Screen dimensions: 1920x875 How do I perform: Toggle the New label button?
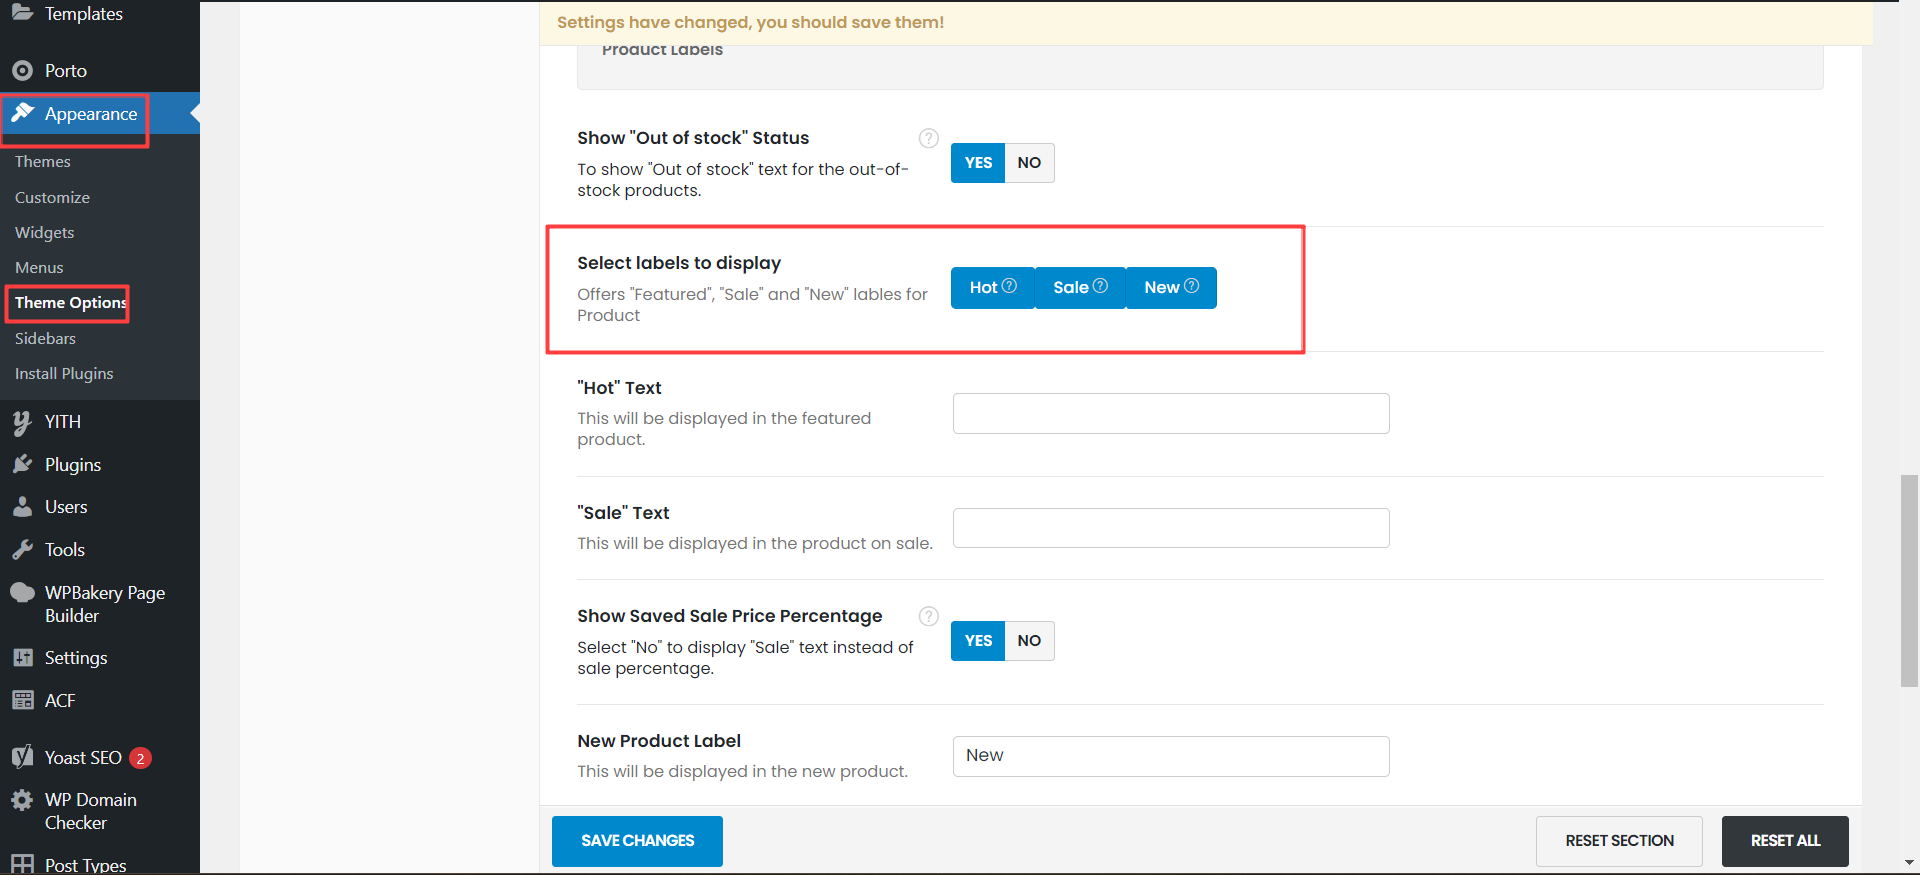click(x=1171, y=288)
